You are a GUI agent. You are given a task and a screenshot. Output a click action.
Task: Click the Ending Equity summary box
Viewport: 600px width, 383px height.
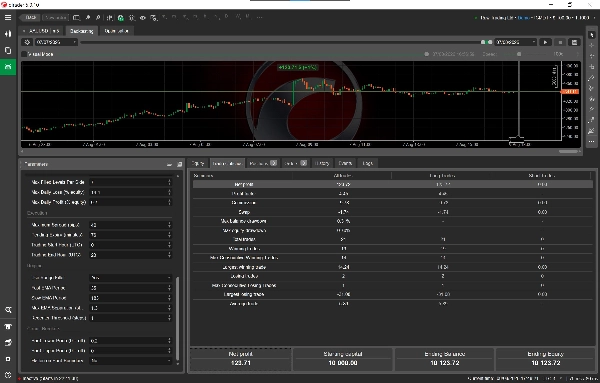point(545,359)
